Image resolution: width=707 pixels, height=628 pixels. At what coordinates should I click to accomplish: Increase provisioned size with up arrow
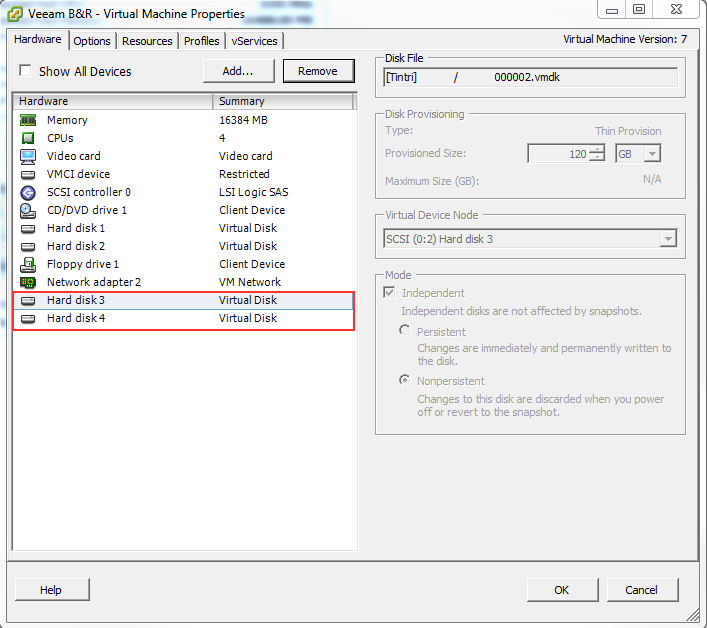(597, 149)
